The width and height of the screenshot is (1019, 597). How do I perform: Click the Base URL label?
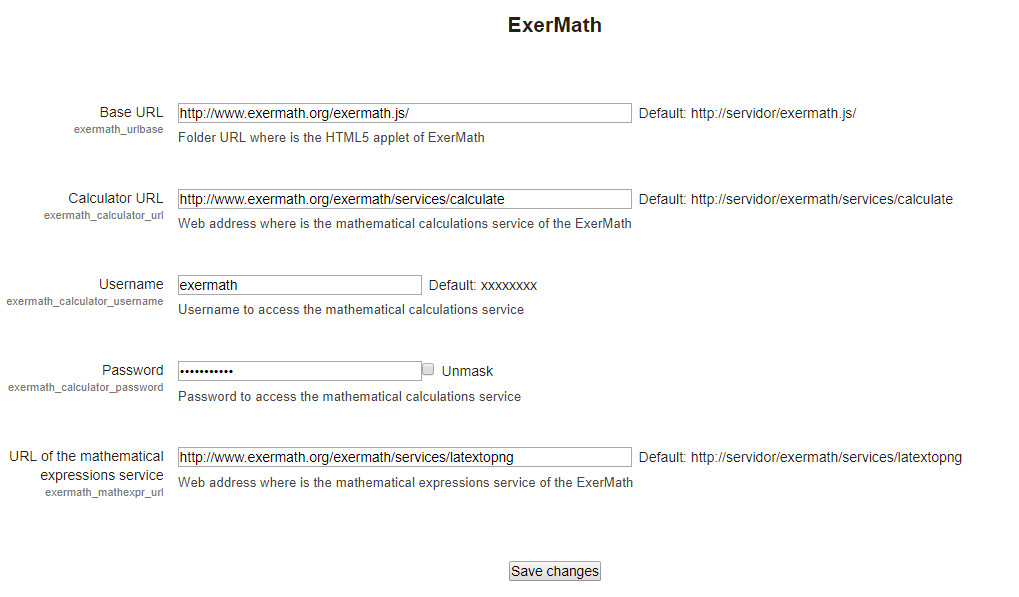tap(131, 112)
